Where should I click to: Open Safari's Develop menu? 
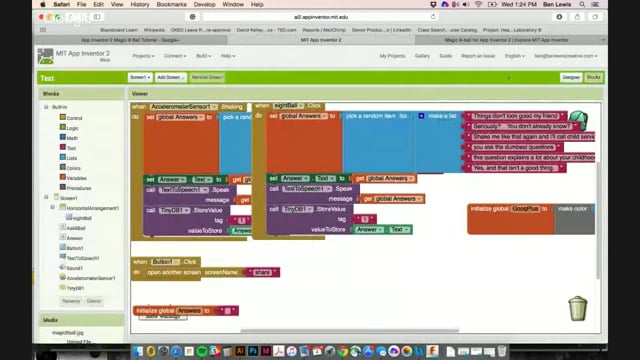(204, 4)
